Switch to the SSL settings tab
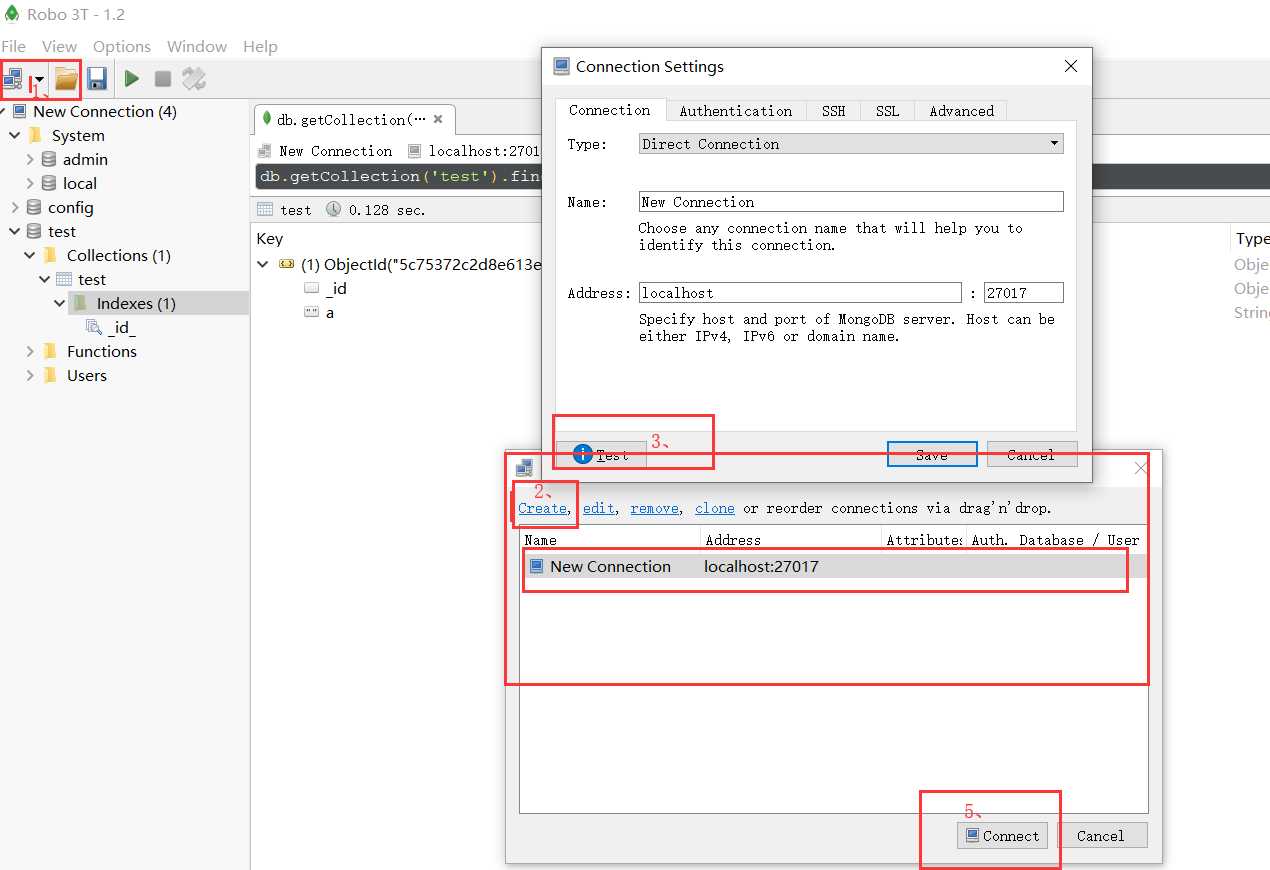The width and height of the screenshot is (1270, 870). [888, 111]
